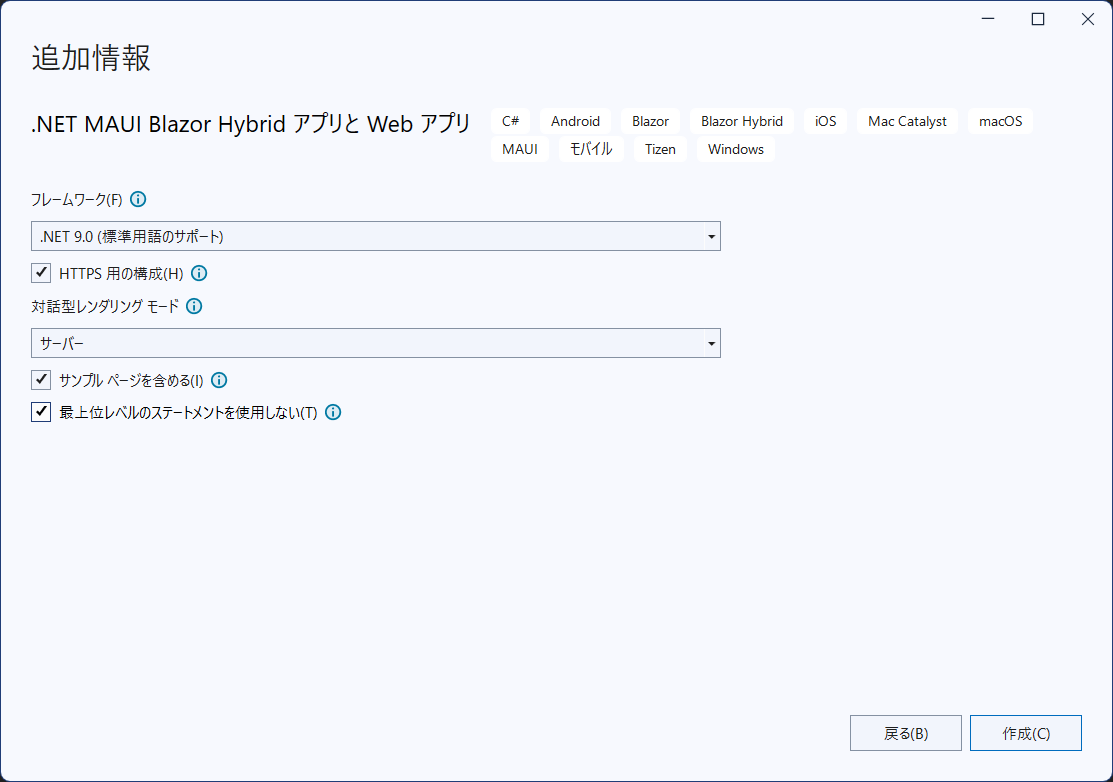Click the Windows tag
The width and height of the screenshot is (1113, 782).
pos(735,149)
